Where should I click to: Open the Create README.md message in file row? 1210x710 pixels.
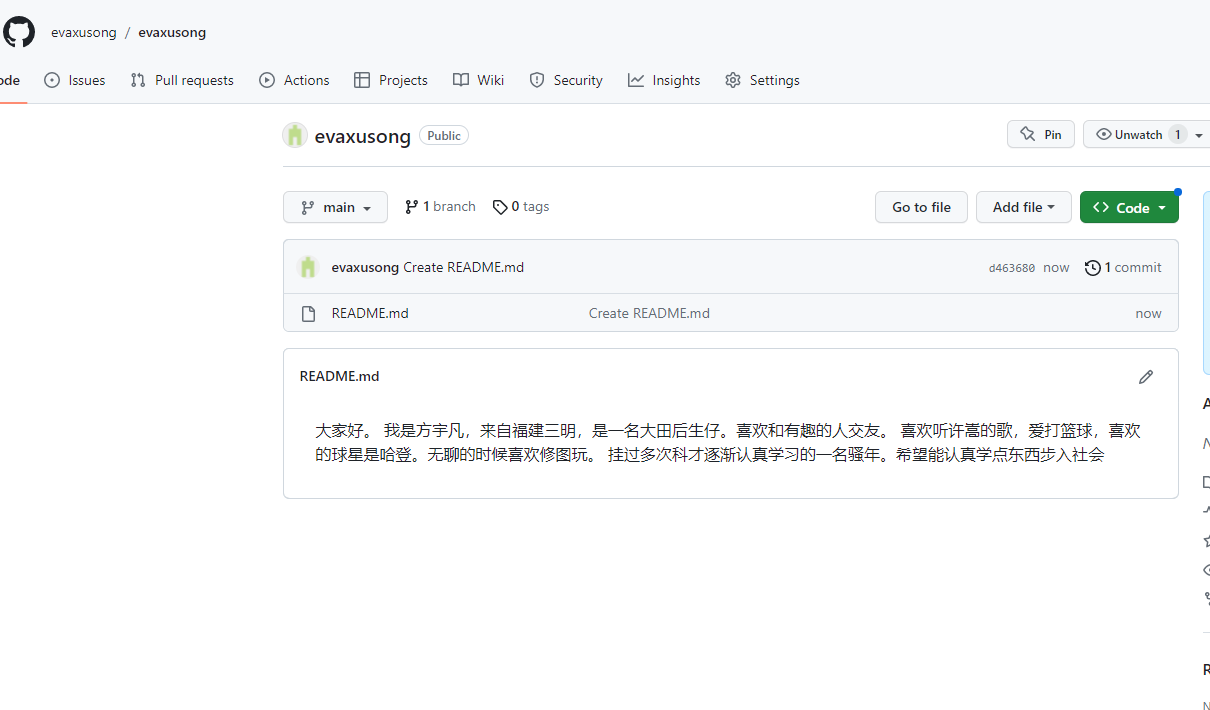pos(649,313)
